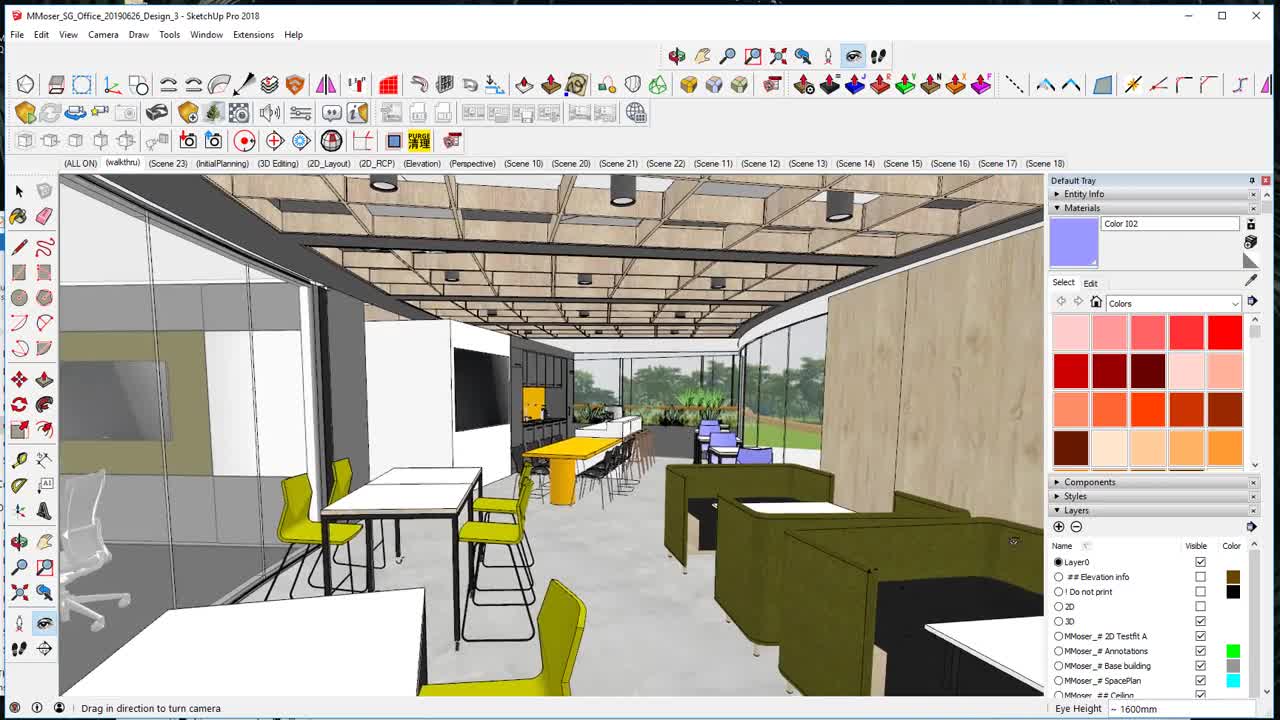Click the home in-model materials button

tap(1096, 302)
